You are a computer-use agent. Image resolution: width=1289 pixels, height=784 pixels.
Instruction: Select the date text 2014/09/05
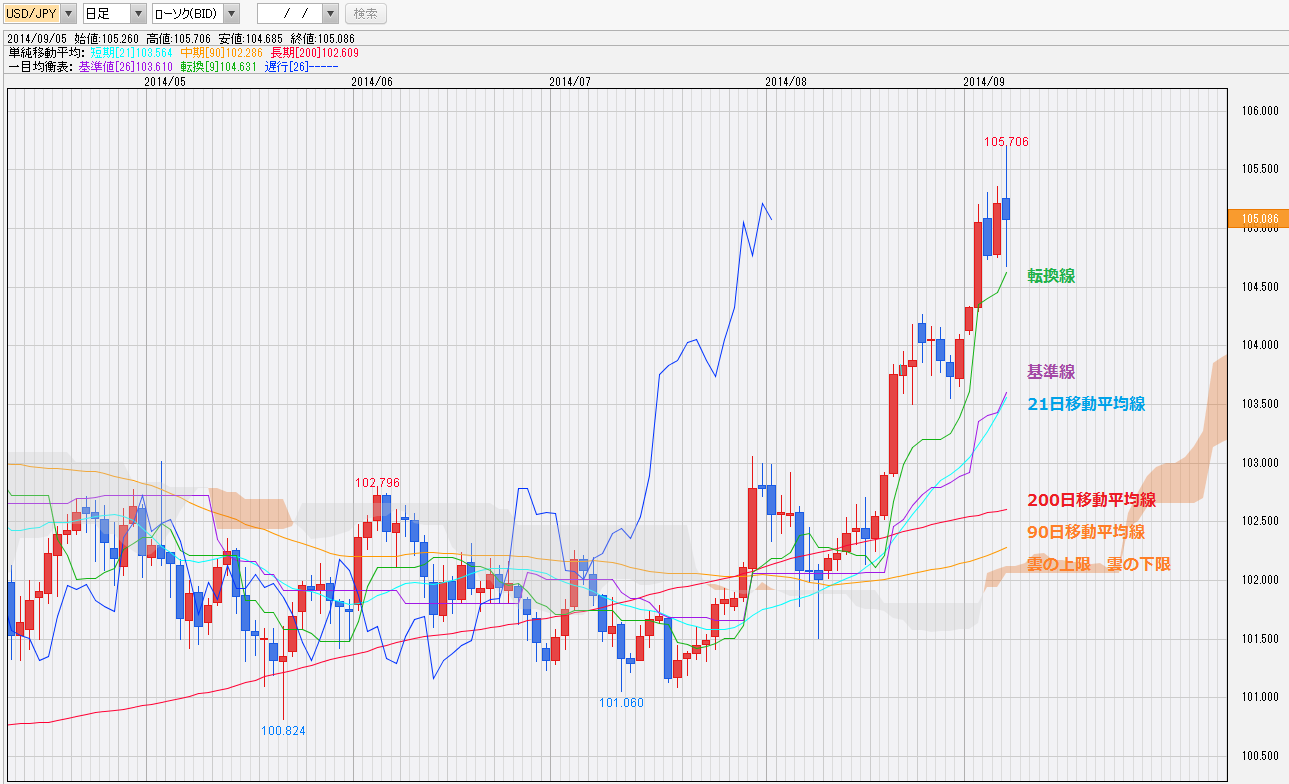pyautogui.click(x=37, y=39)
